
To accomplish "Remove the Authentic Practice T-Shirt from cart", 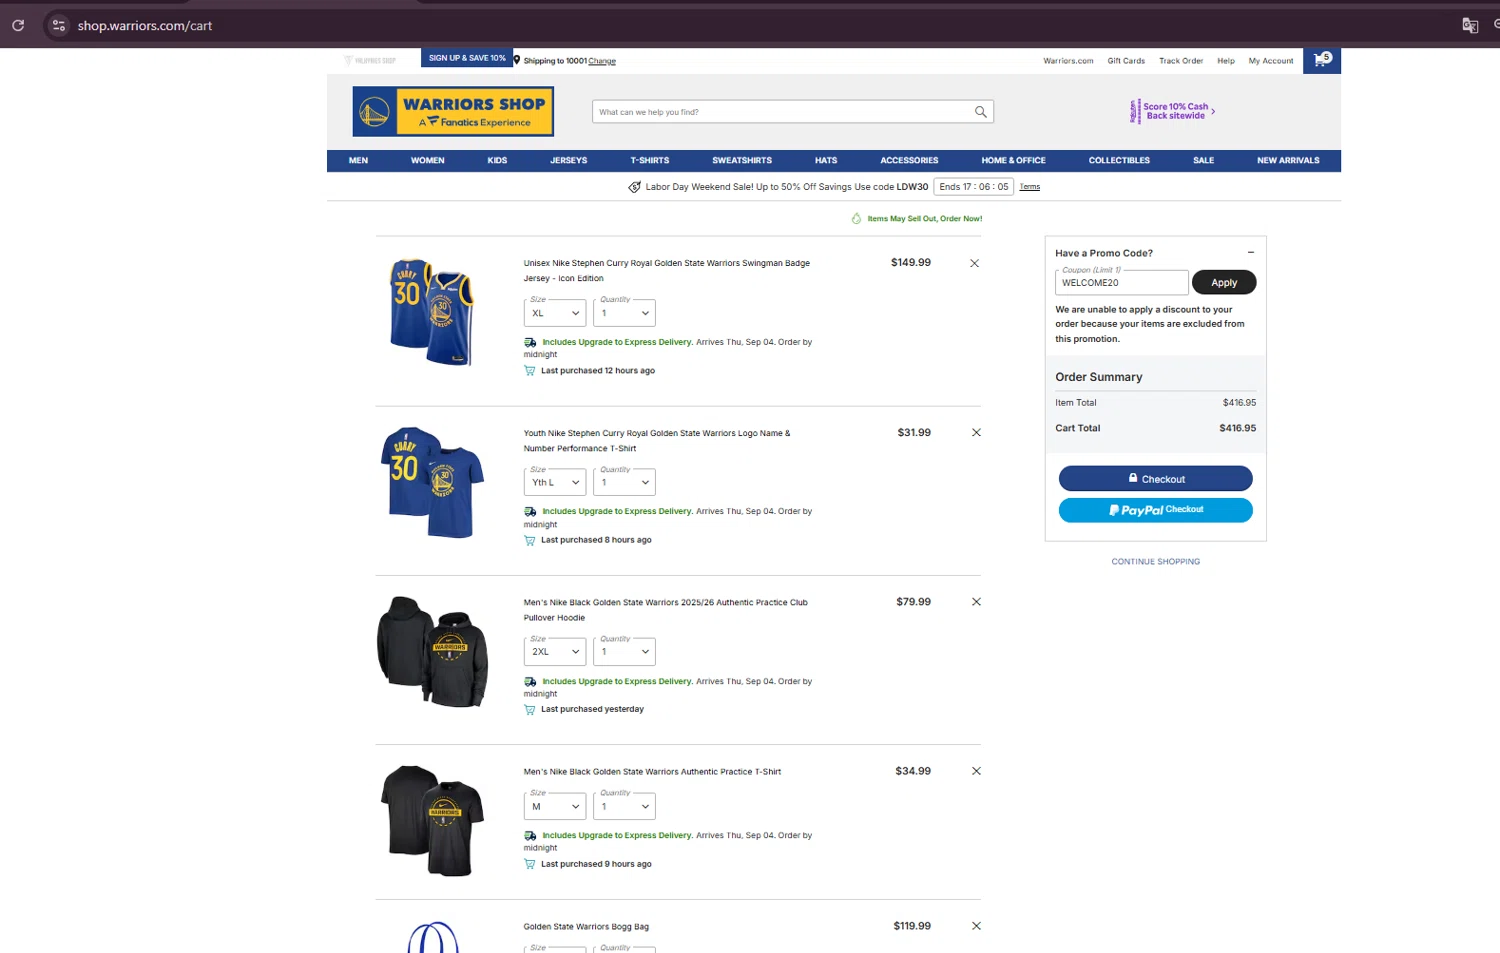I will pyautogui.click(x=976, y=771).
